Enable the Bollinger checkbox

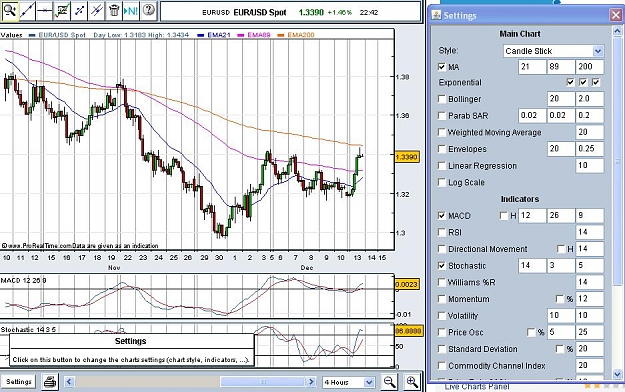[x=442, y=99]
